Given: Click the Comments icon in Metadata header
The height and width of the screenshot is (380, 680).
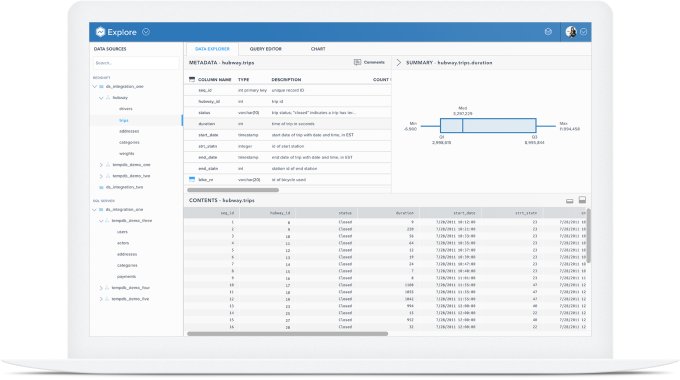Looking at the screenshot, I should (x=357, y=62).
